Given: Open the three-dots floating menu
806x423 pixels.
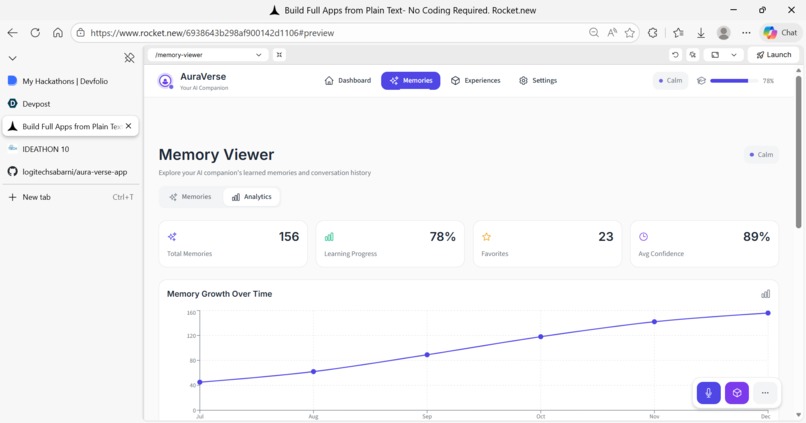Looking at the screenshot, I should coord(765,393).
